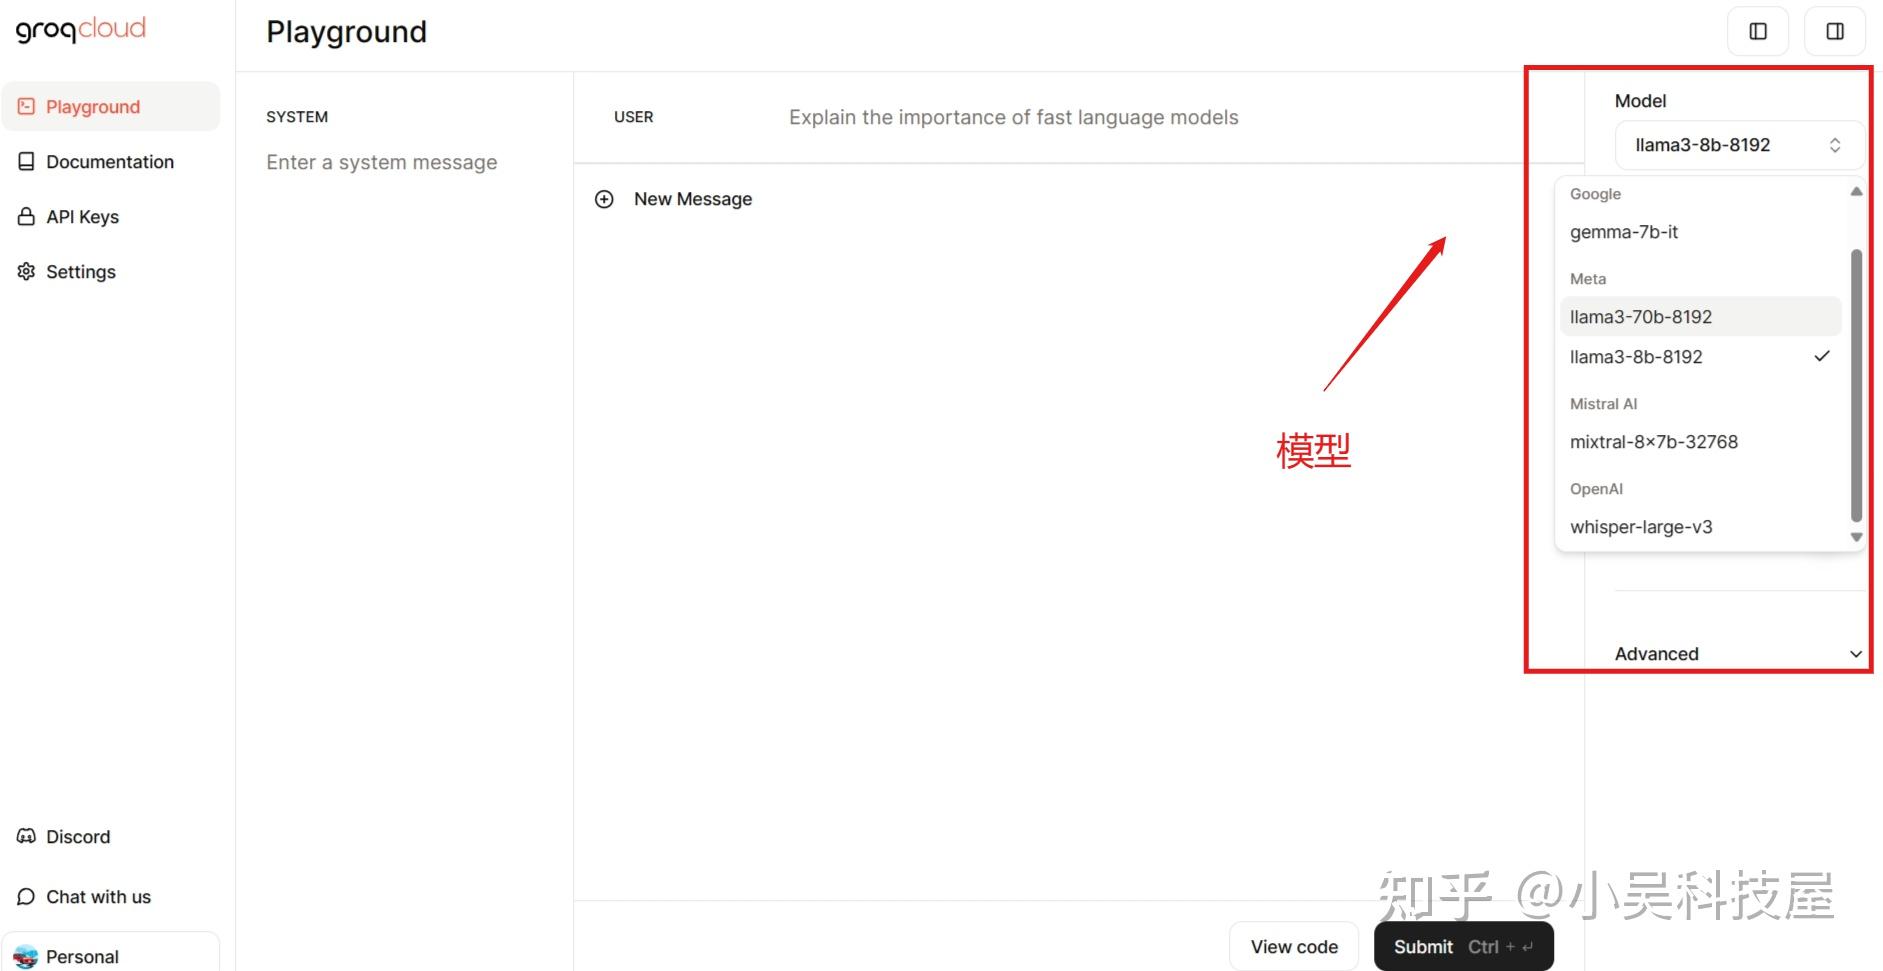Select mixtral-8x7b-32768 model

tap(1700, 442)
